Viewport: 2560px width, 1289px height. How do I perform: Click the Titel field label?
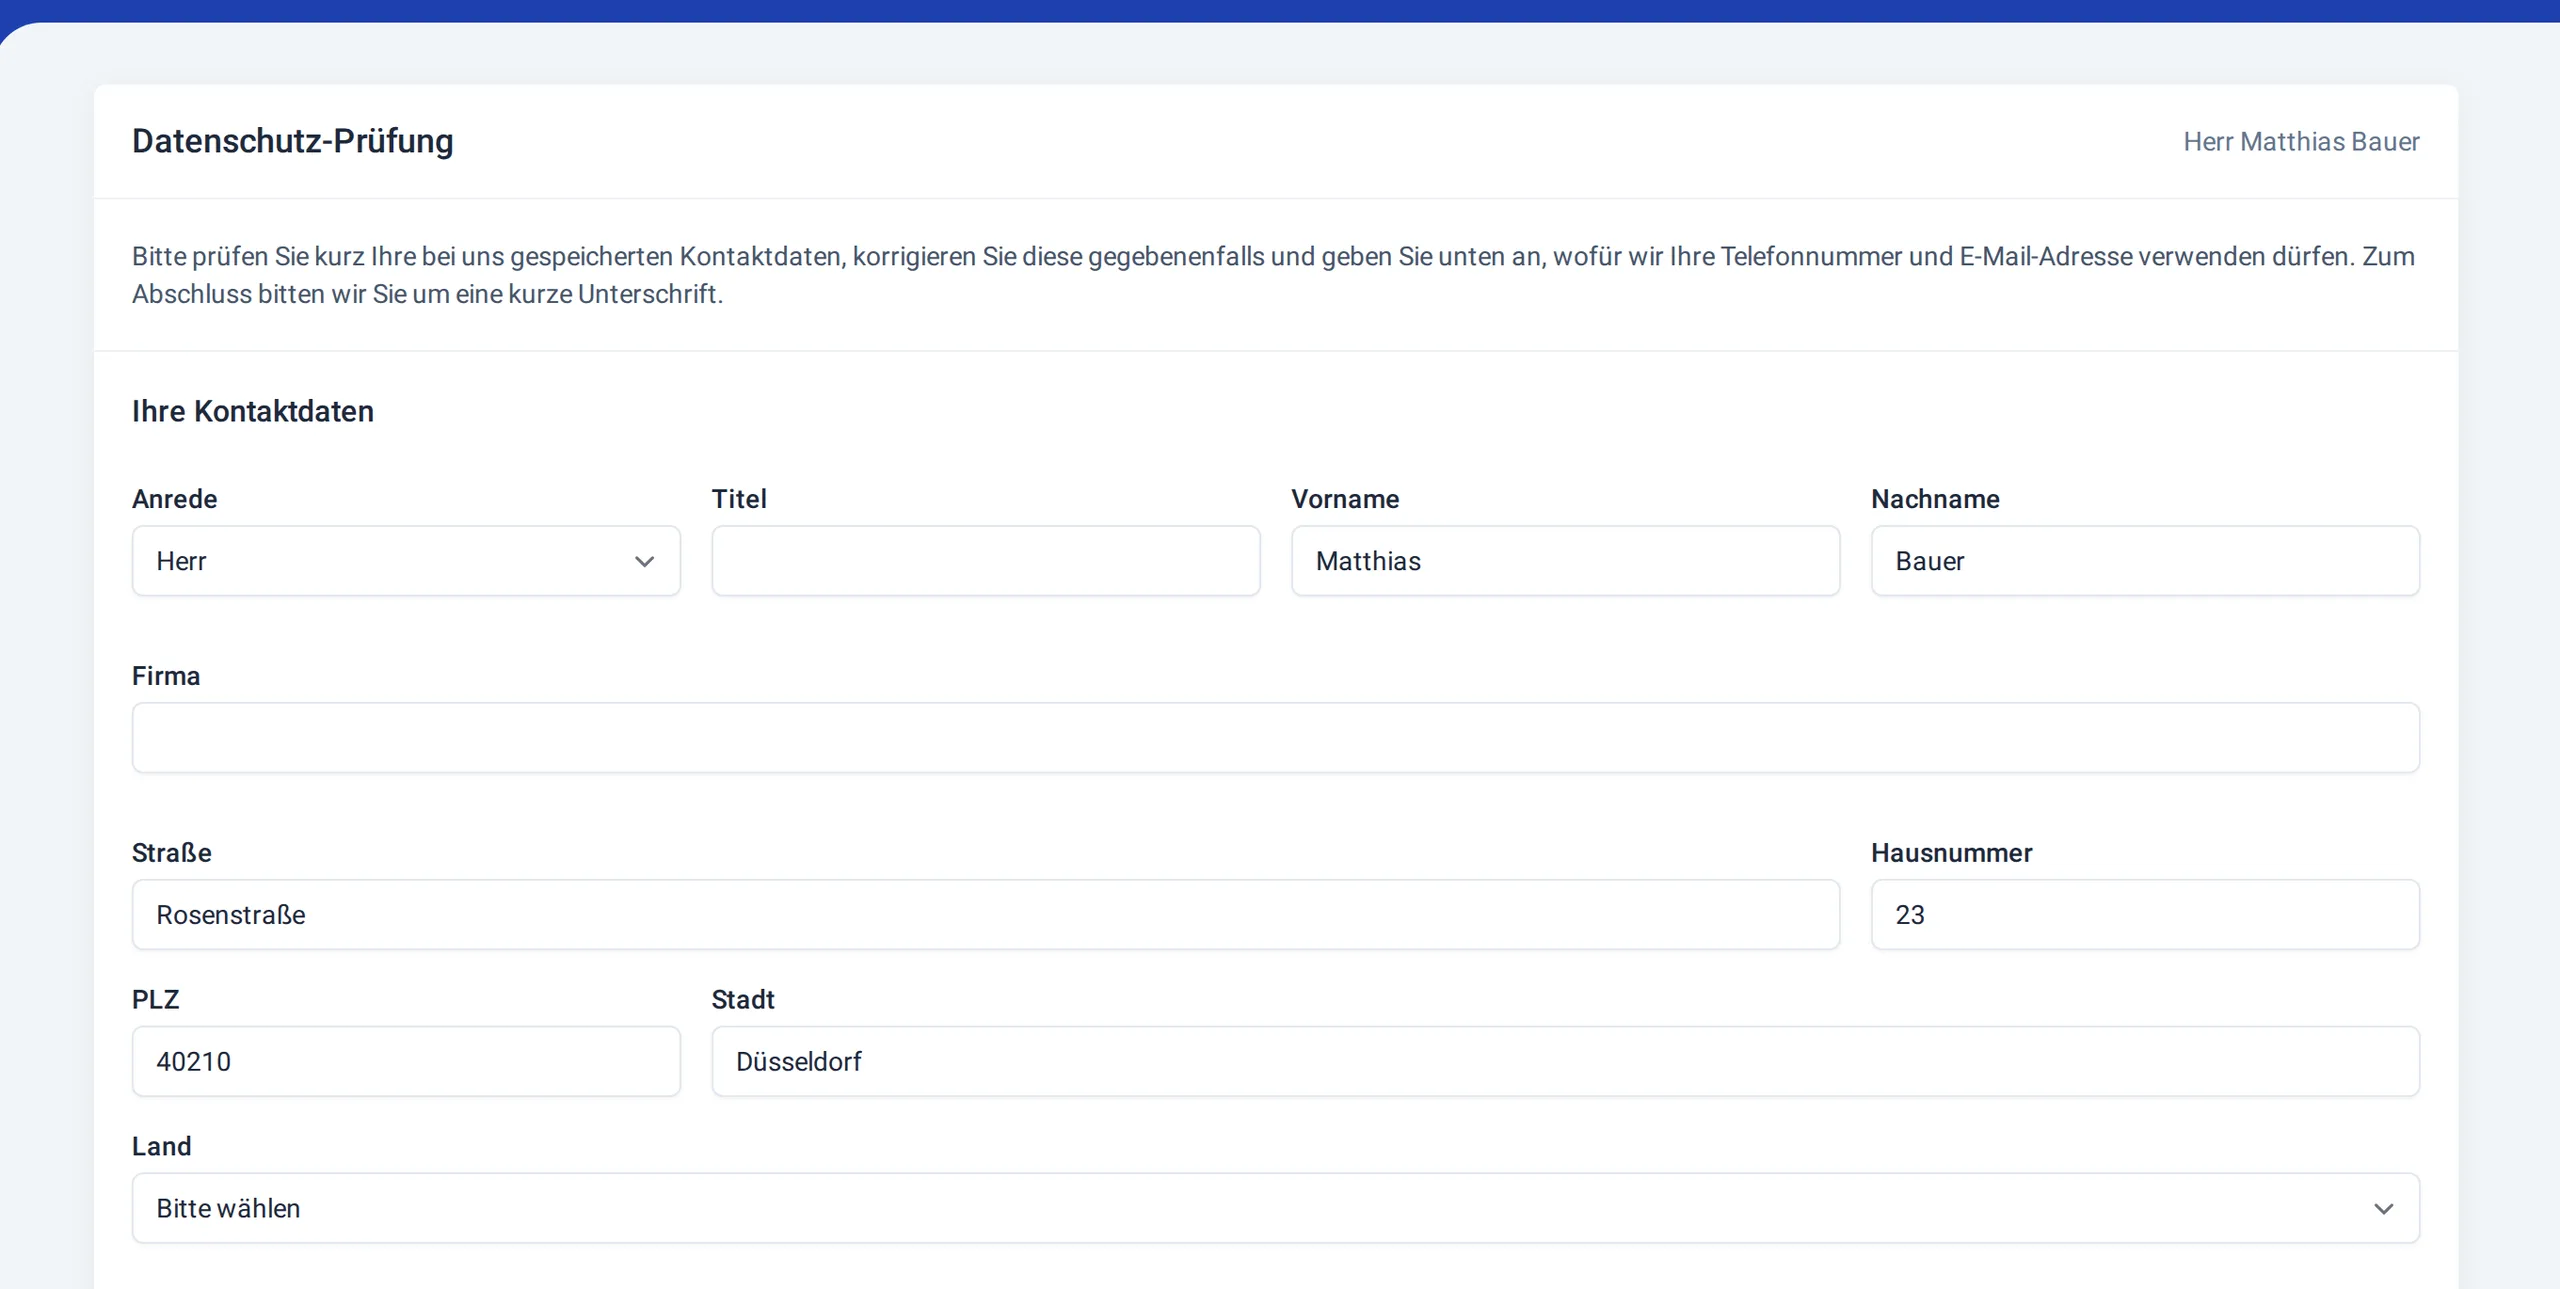739,499
